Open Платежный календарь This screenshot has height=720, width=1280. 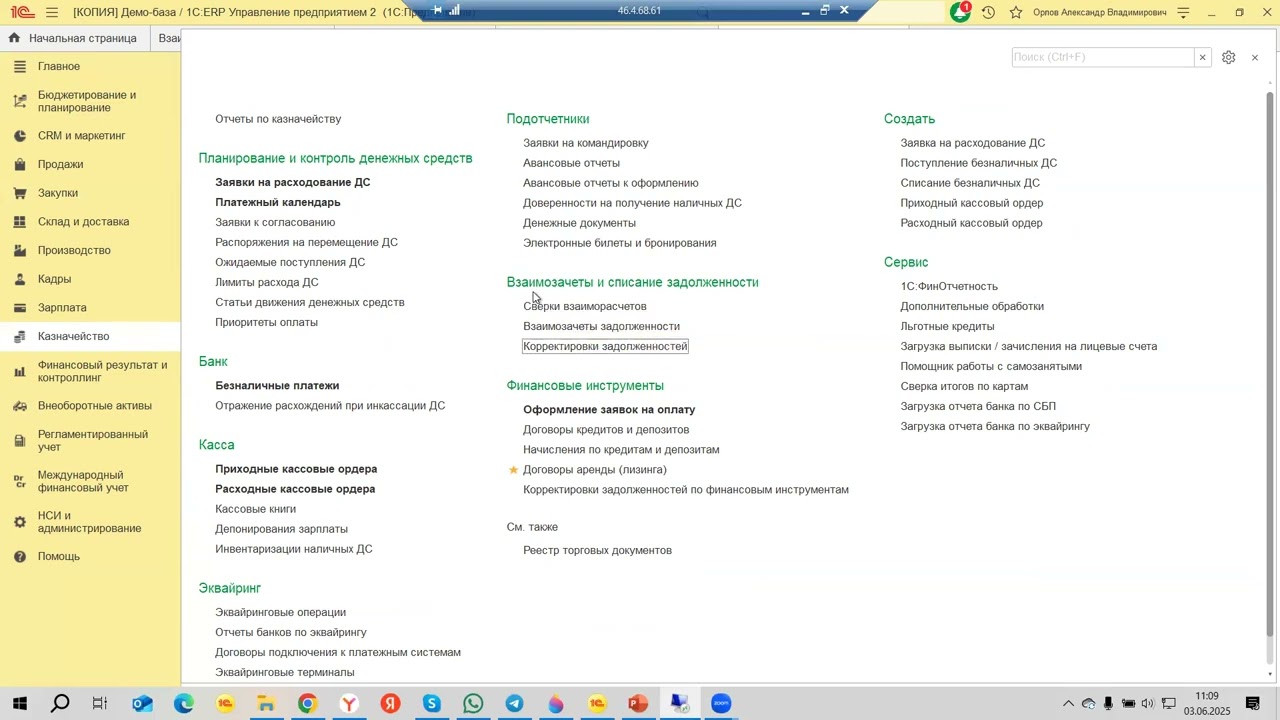pyautogui.click(x=278, y=202)
